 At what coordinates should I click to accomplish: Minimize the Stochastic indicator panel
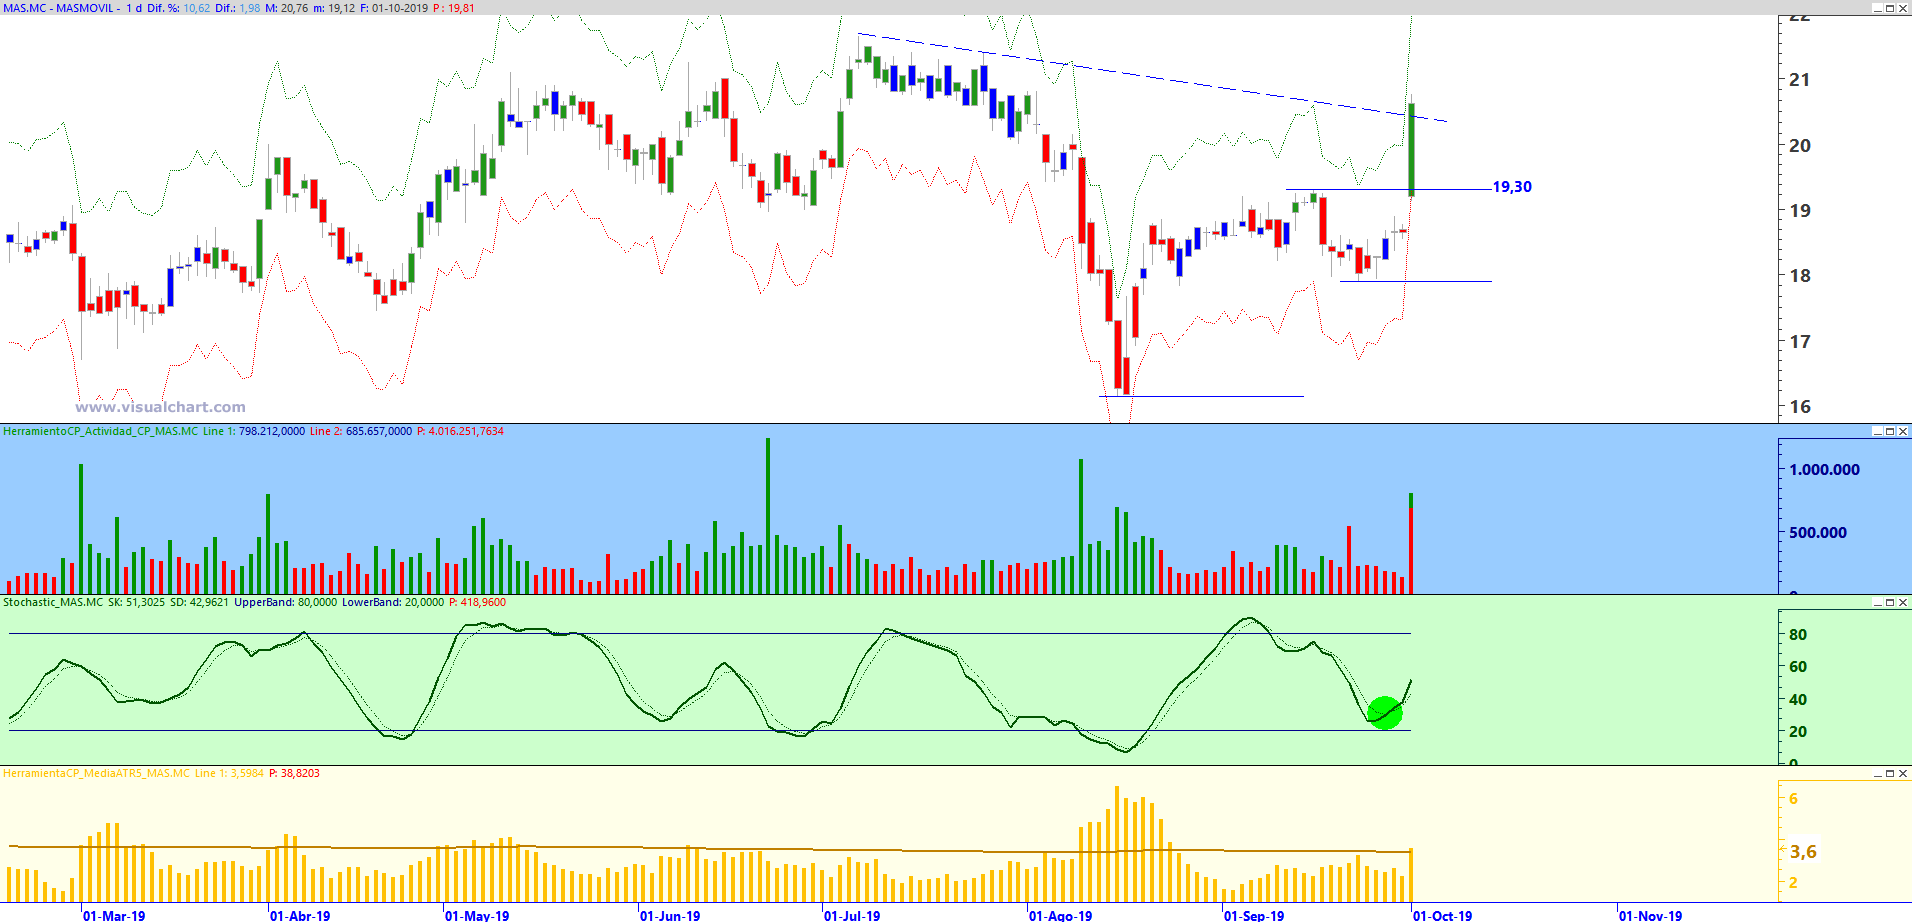(1877, 602)
